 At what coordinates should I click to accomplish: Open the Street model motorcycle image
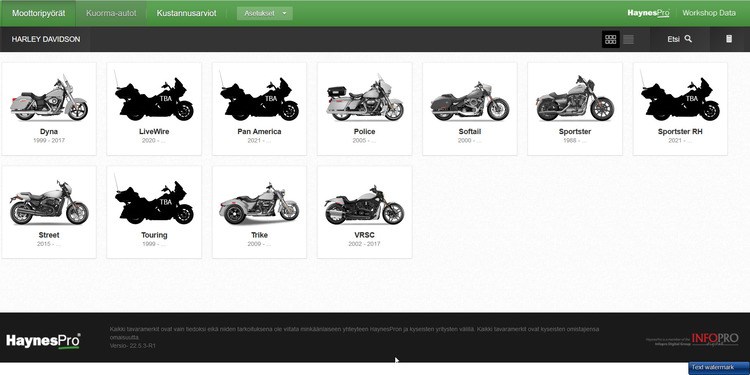click(49, 203)
